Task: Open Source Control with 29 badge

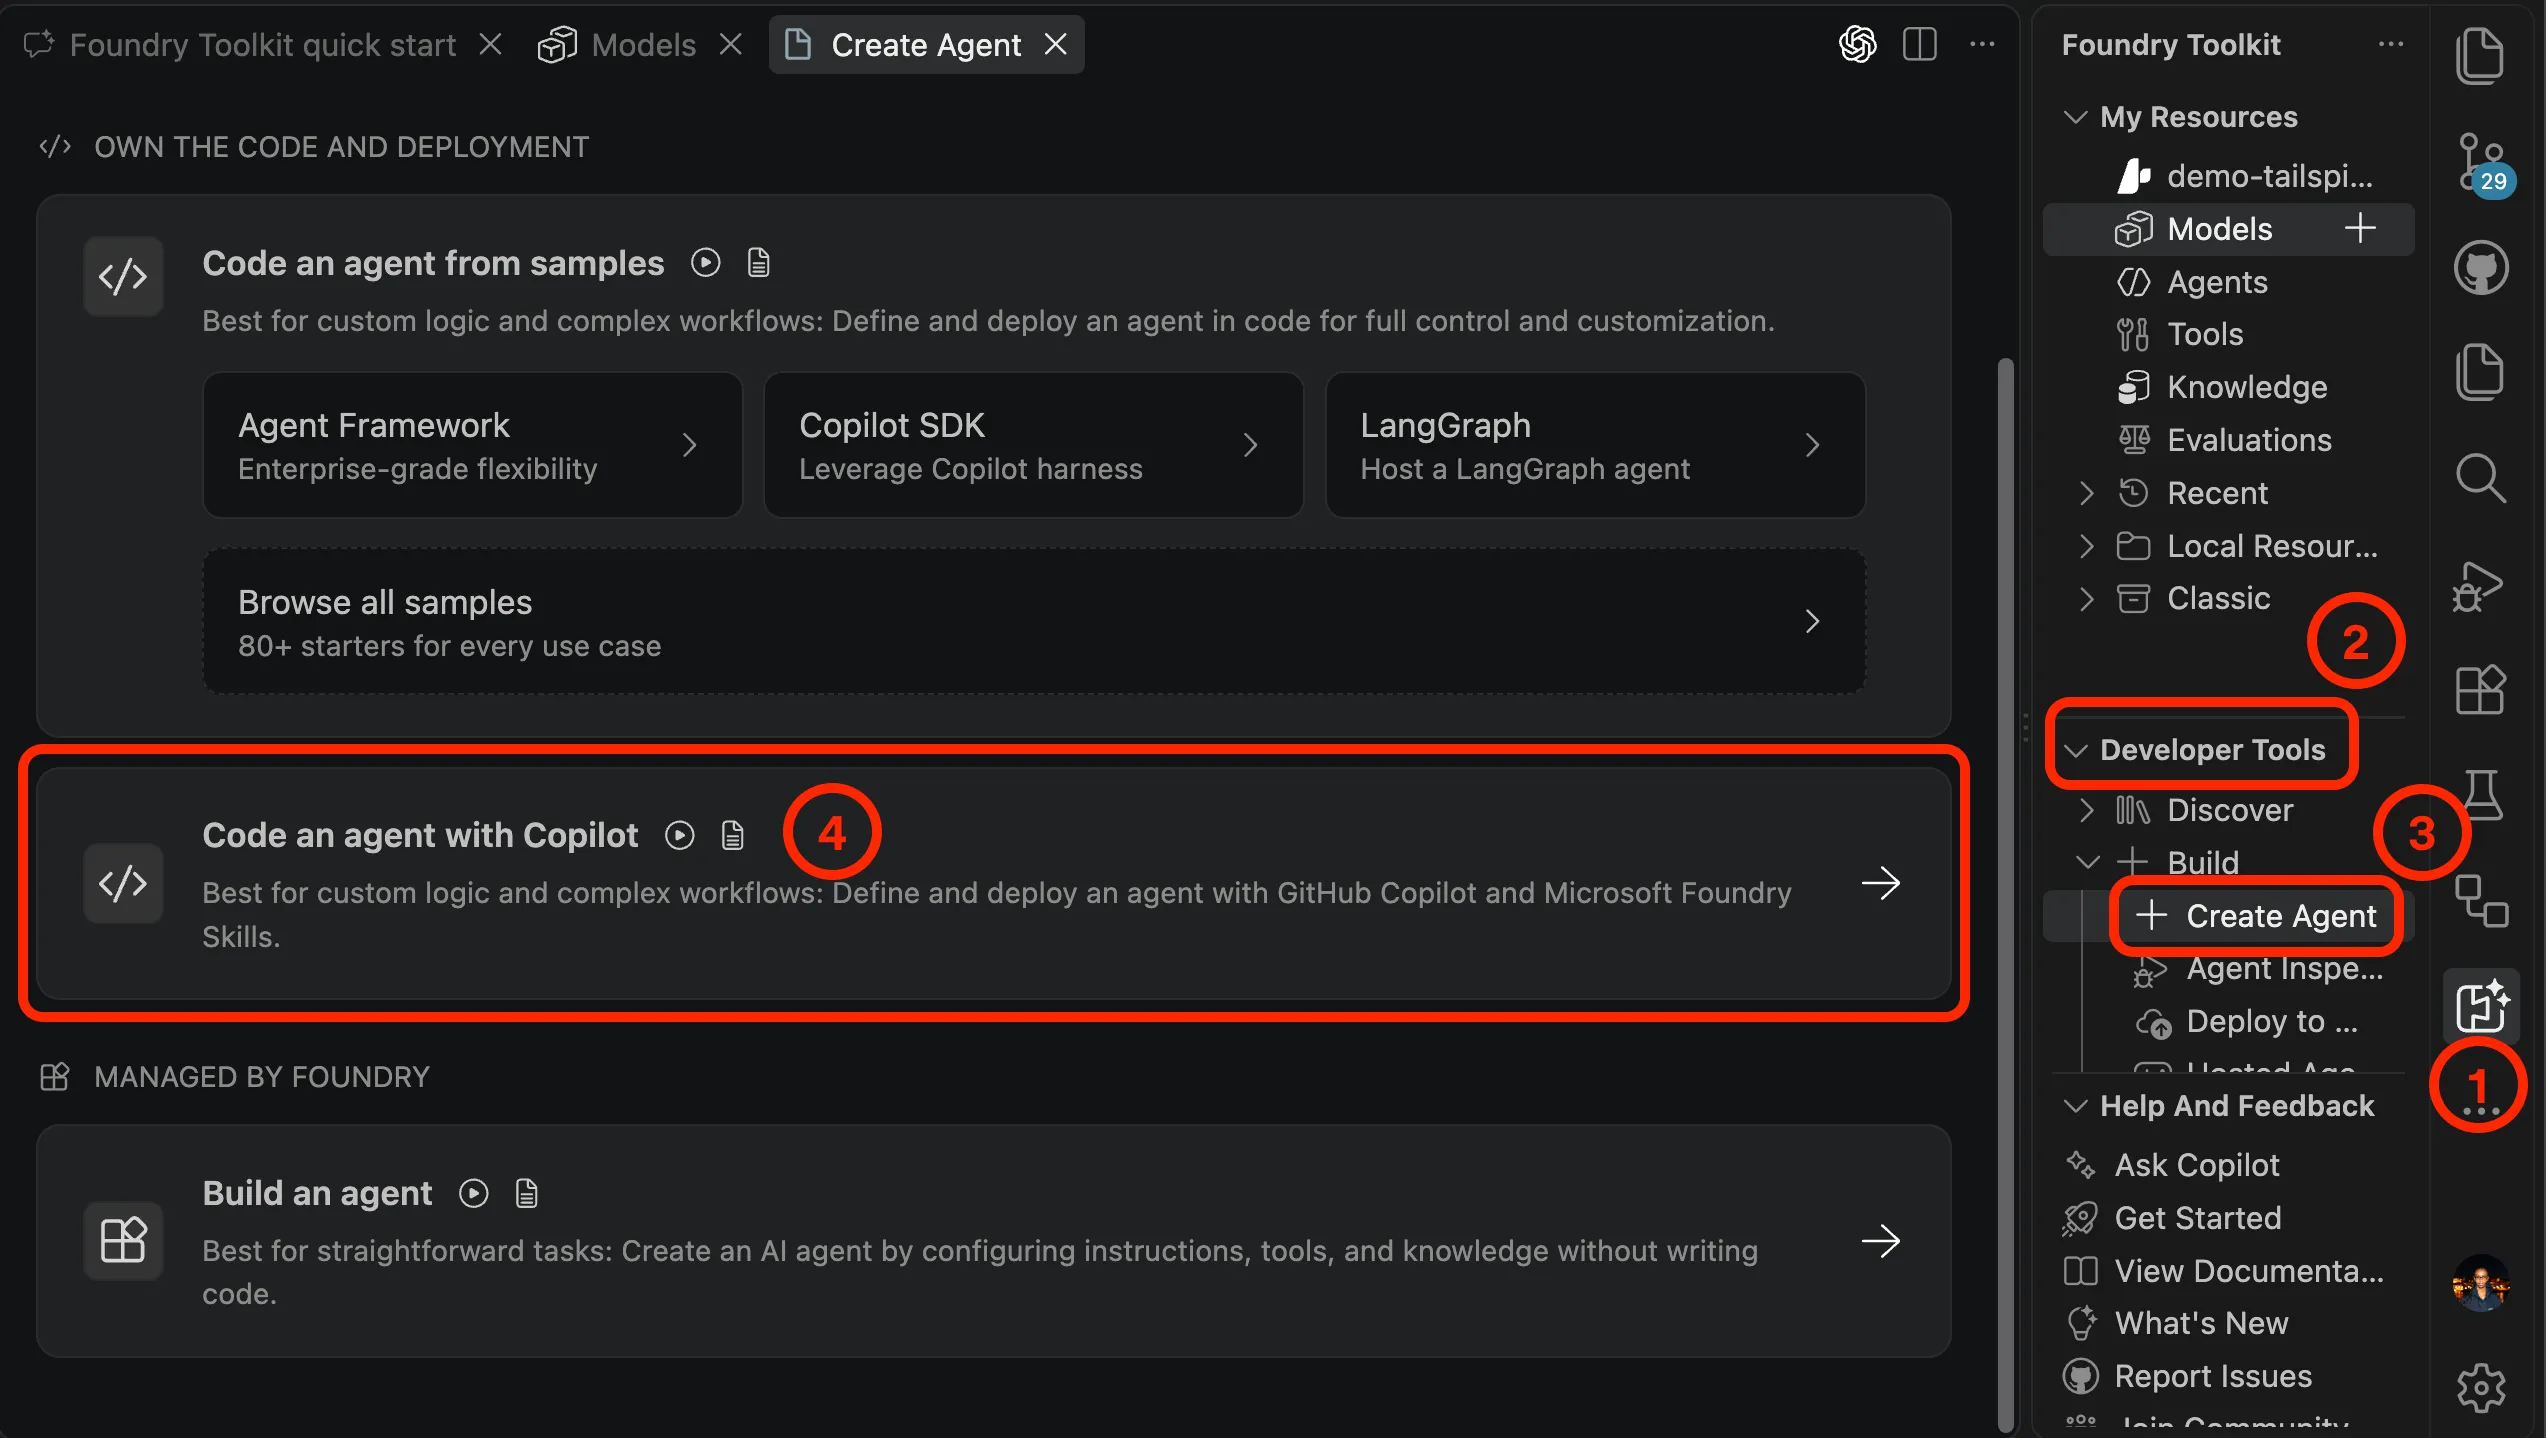Action: click(2482, 165)
